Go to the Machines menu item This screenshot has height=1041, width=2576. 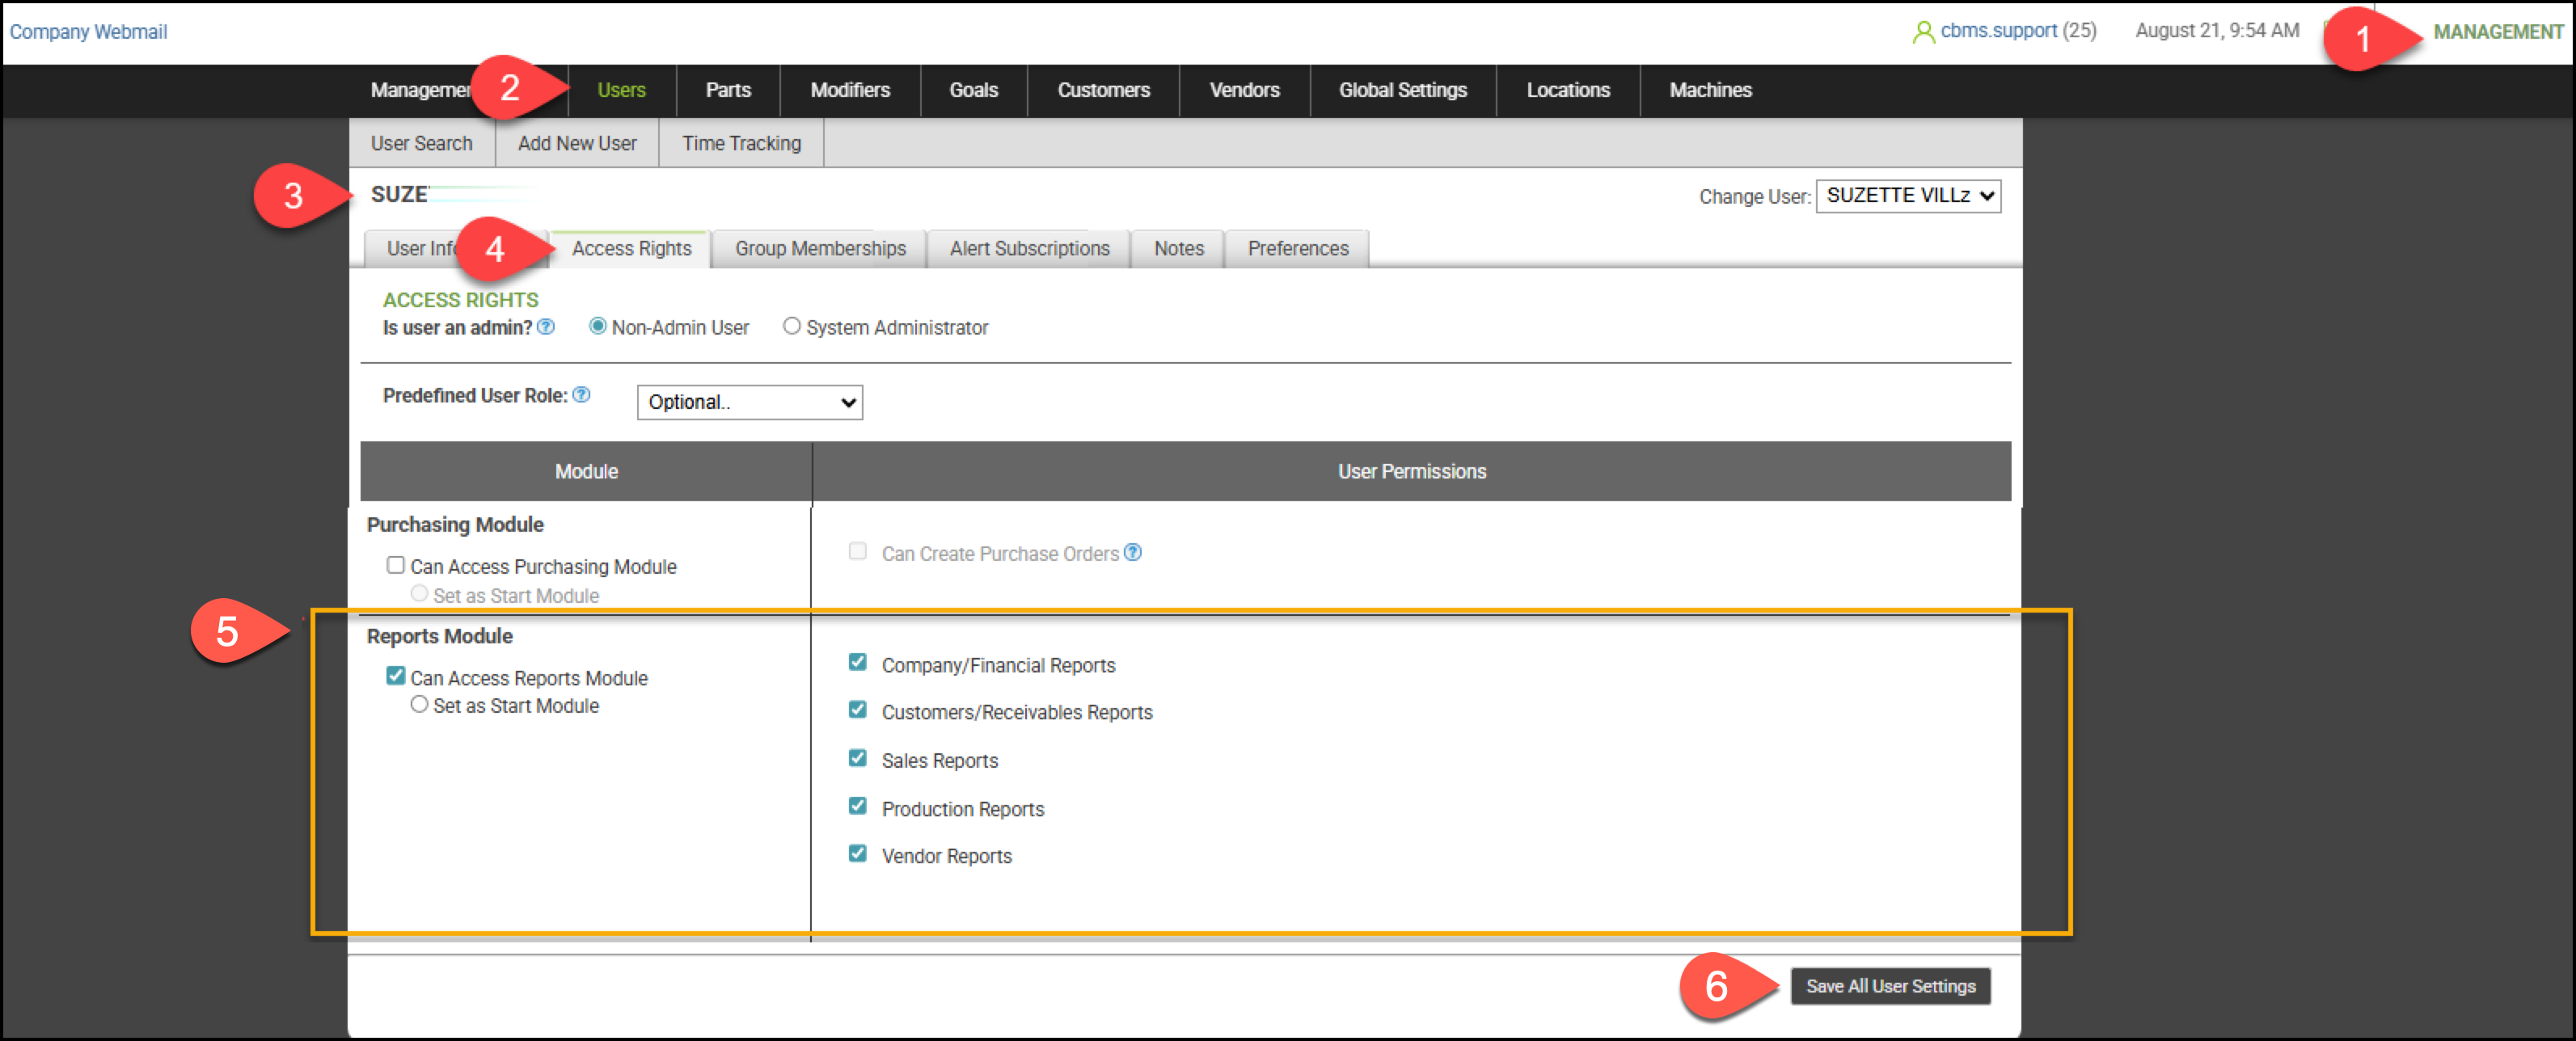tap(1710, 90)
